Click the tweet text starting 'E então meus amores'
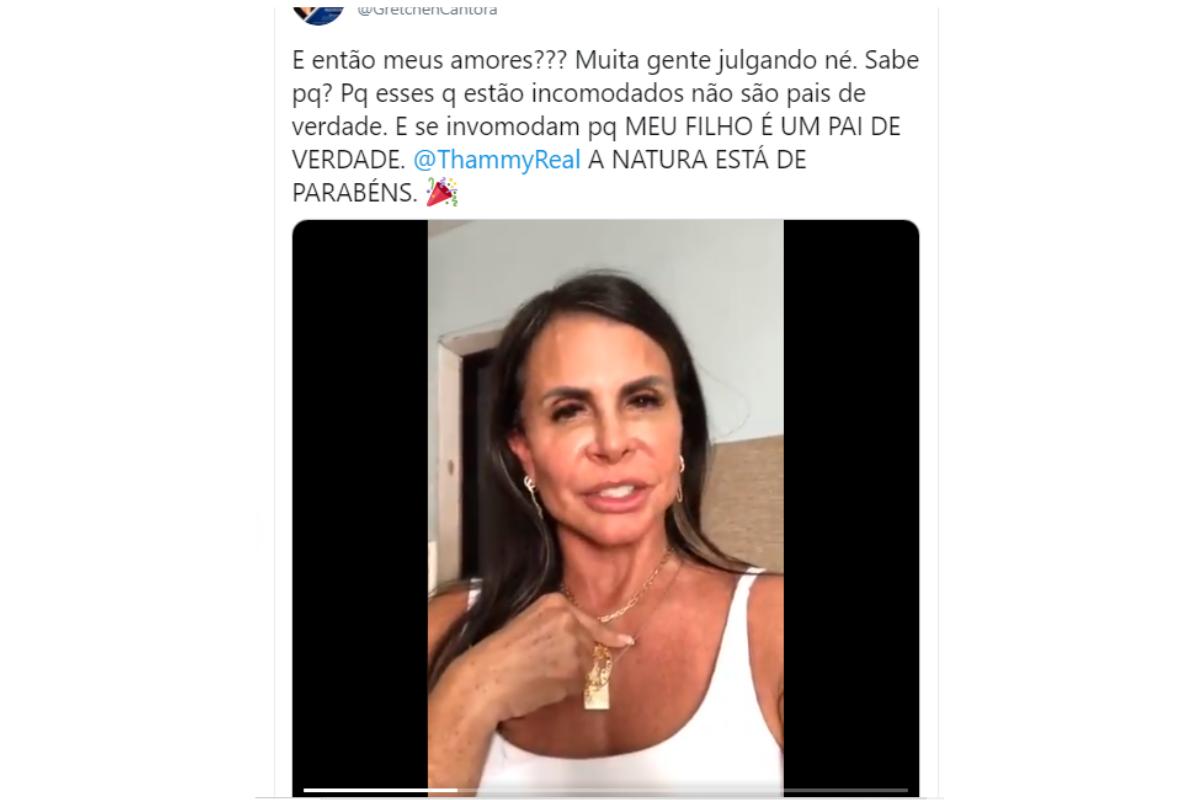This screenshot has height=800, width=1200. [x=605, y=127]
